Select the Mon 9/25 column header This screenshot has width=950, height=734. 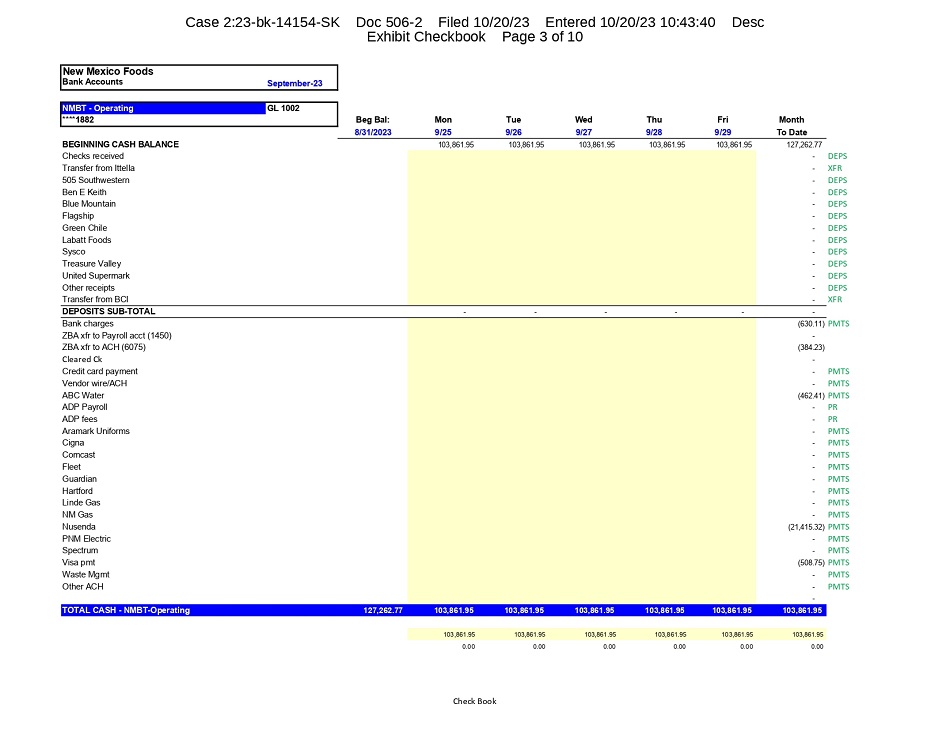click(x=443, y=126)
